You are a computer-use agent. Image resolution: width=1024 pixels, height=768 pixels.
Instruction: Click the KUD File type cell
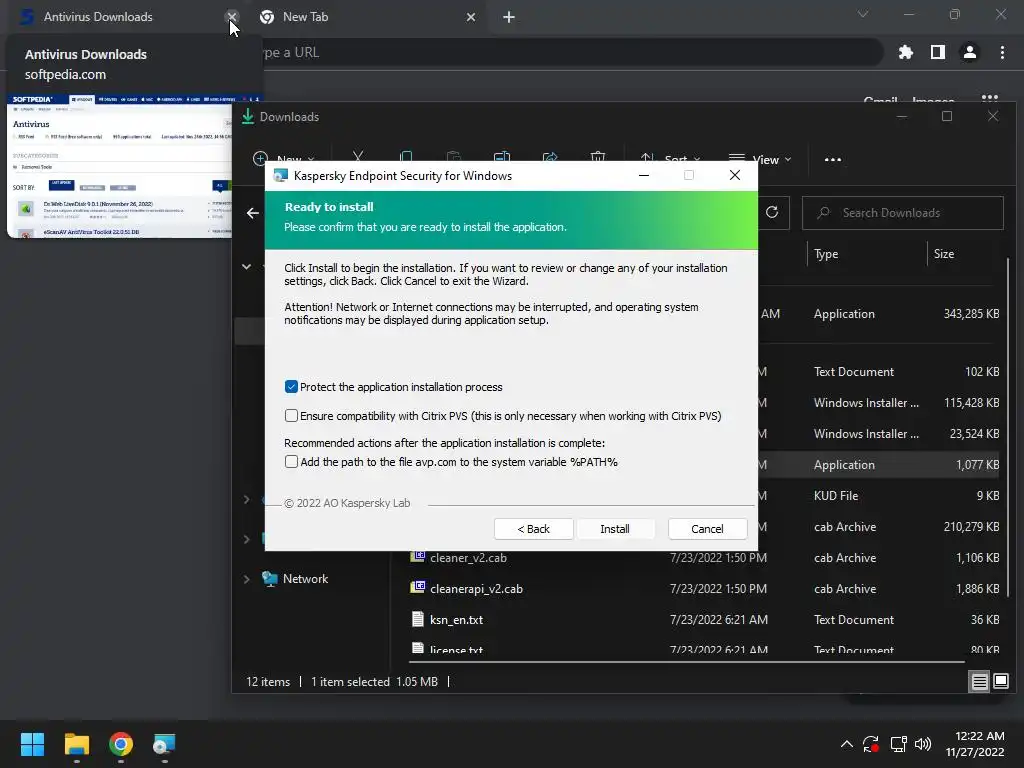tap(836, 496)
